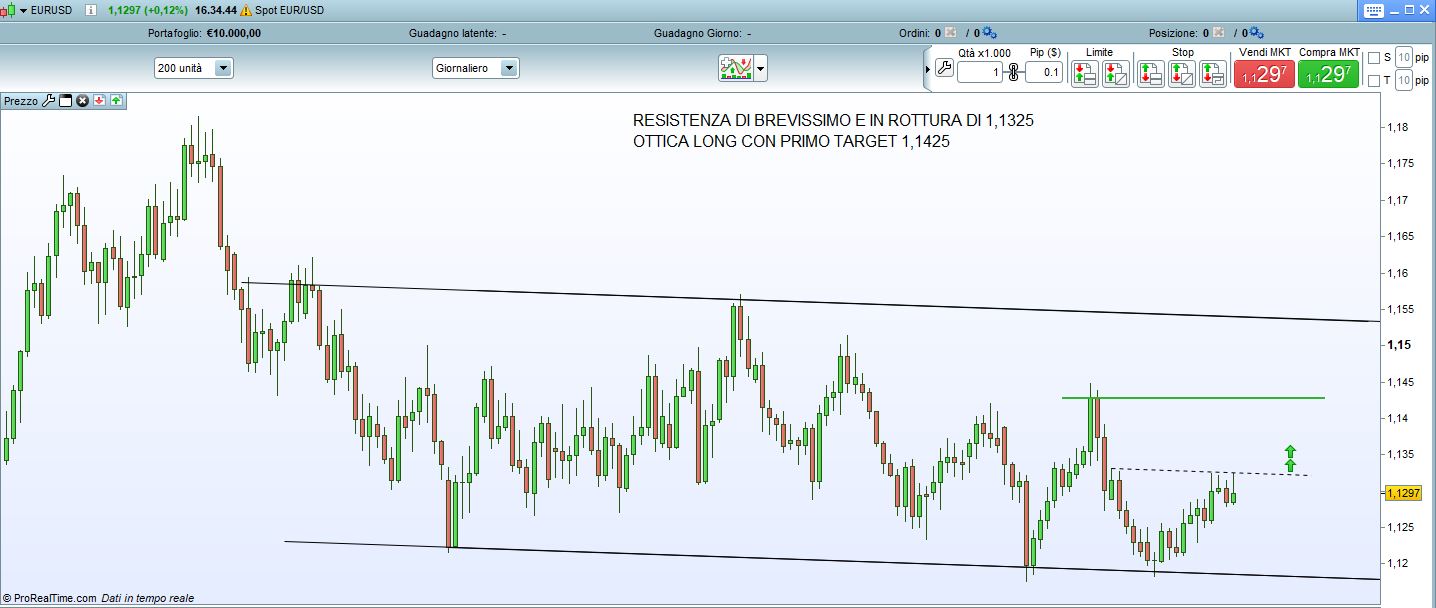
Task: Expand the arrow beside indicators icon
Action: pos(761,69)
